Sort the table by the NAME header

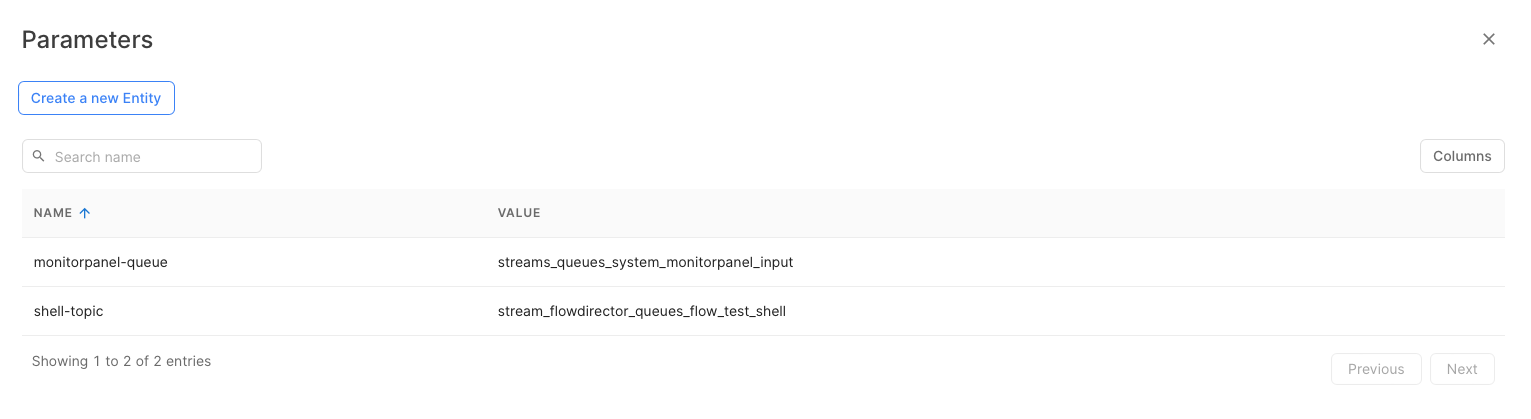click(53, 213)
